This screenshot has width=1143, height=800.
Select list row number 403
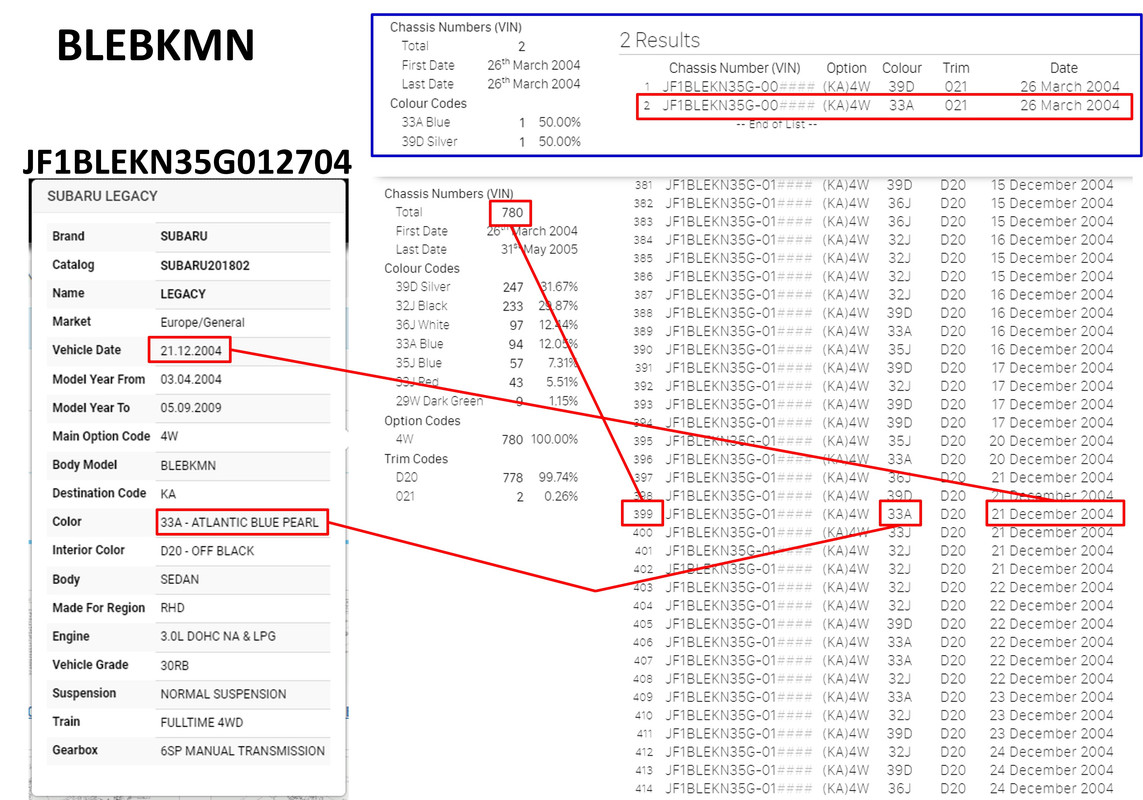click(873, 587)
